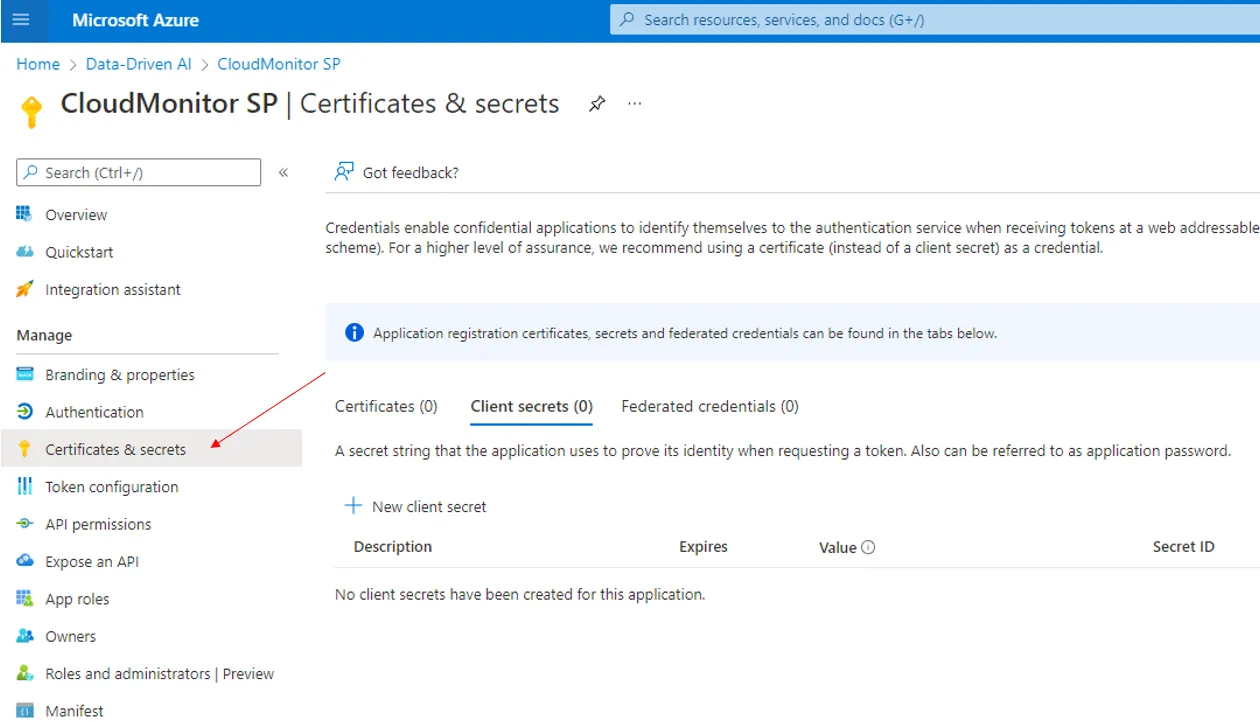Open API permissions
Screen dimensions: 1260x722
pyautogui.click(x=98, y=524)
